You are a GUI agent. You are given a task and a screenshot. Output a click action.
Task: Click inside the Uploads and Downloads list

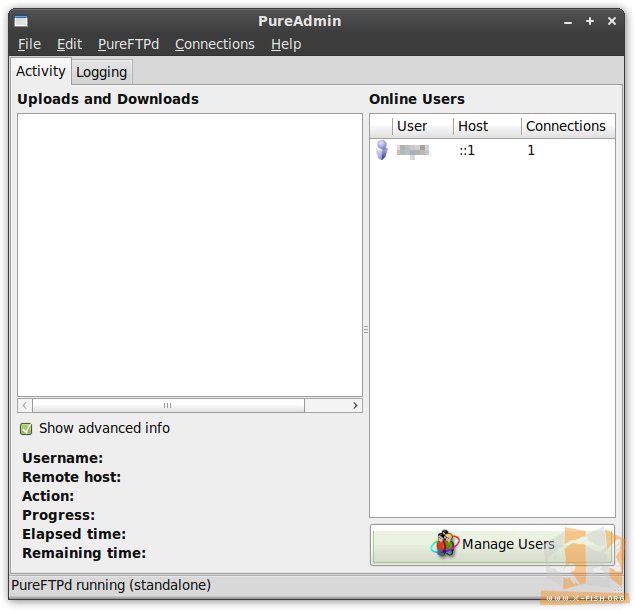pyautogui.click(x=190, y=255)
